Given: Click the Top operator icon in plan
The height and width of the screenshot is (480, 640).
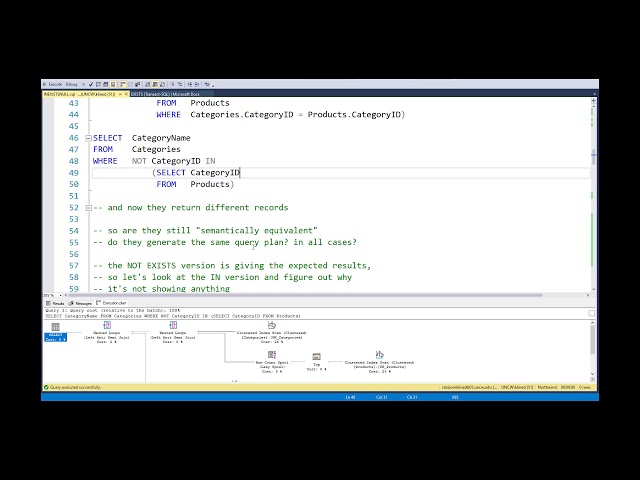Looking at the screenshot, I should click(316, 356).
